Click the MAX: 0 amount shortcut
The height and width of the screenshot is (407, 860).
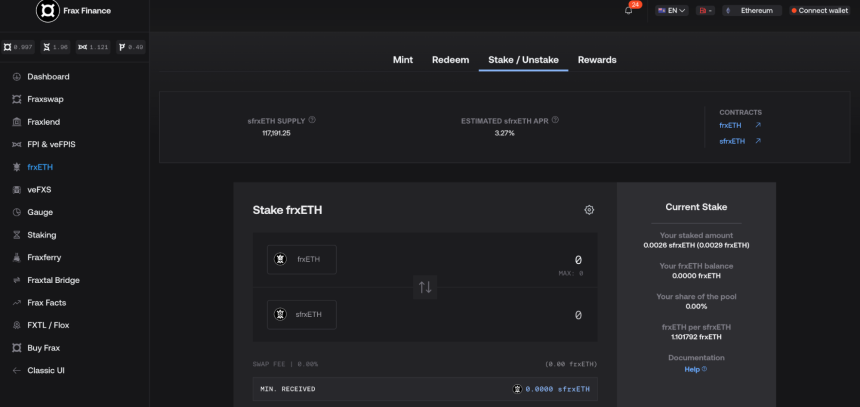tap(571, 273)
